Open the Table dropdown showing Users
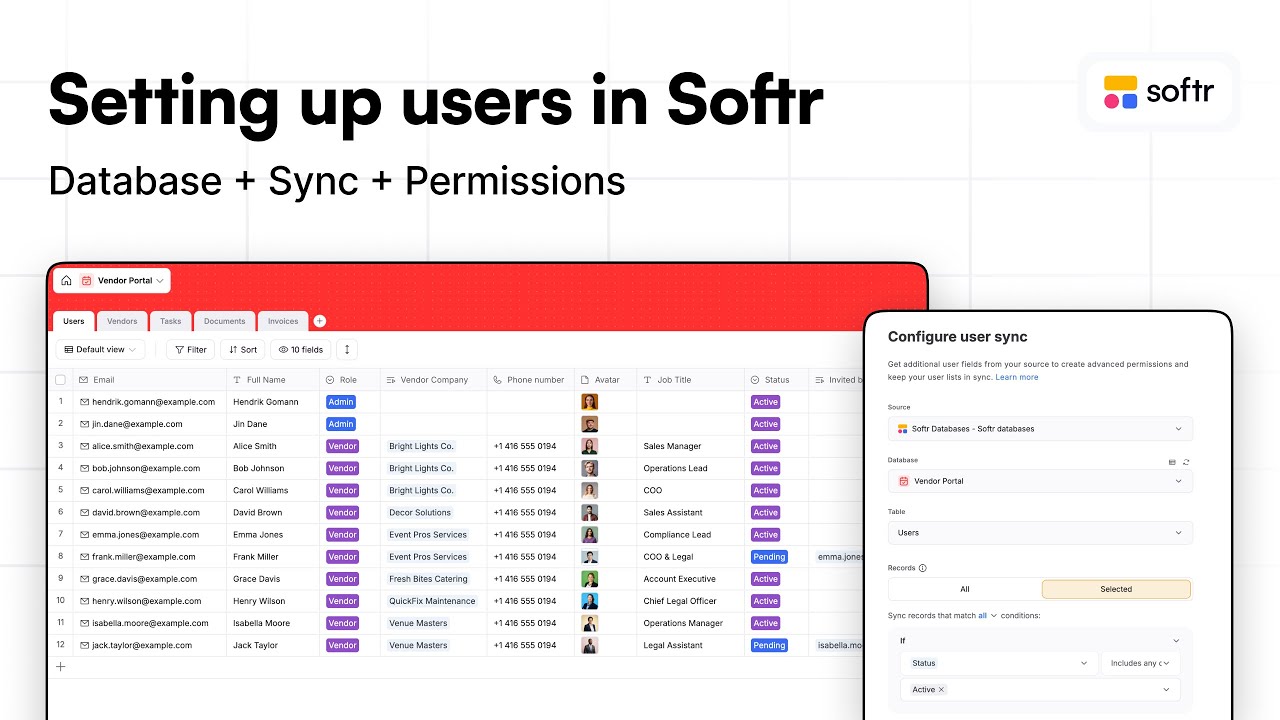The height and width of the screenshot is (720, 1280). click(x=1040, y=533)
